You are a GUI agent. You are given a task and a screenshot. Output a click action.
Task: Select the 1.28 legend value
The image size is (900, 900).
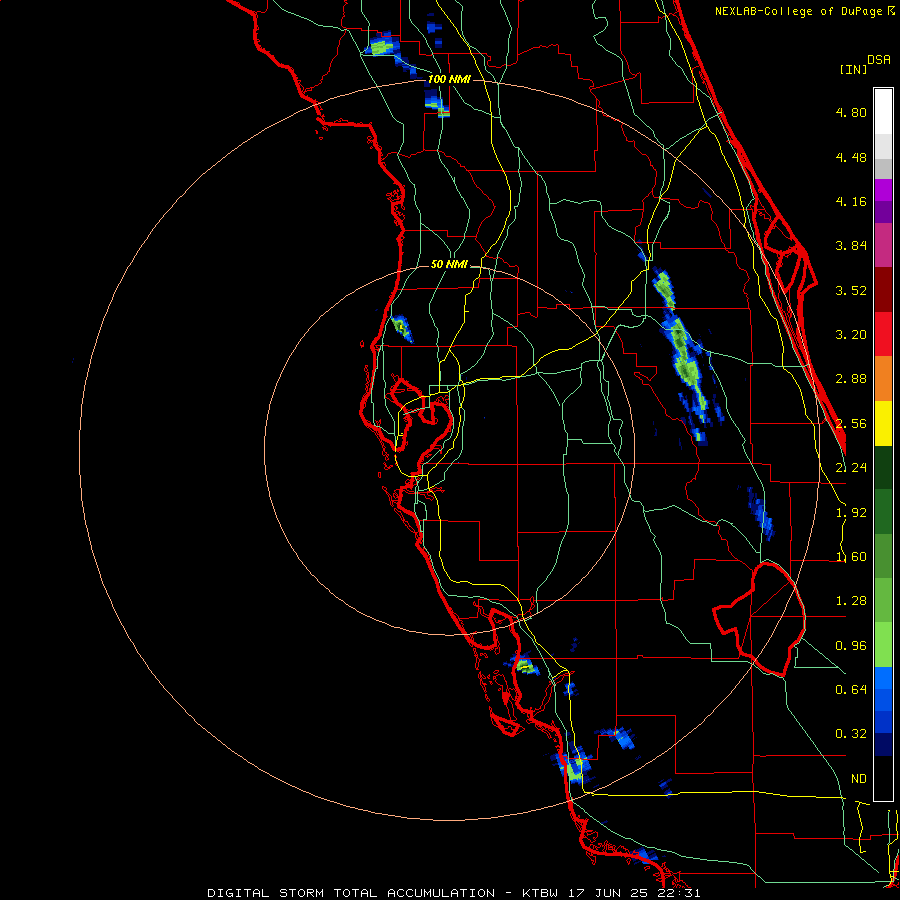pyautogui.click(x=851, y=601)
